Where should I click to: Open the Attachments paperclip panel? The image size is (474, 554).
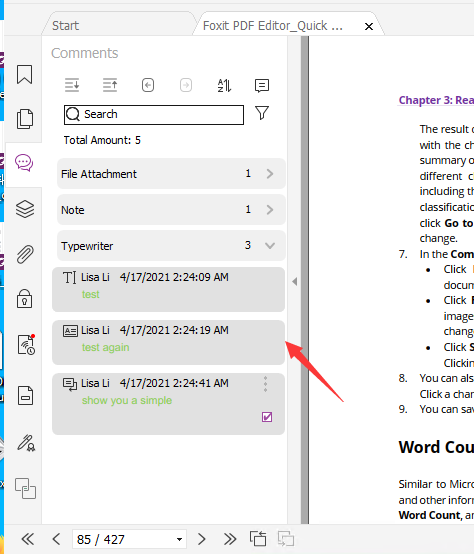(25, 254)
